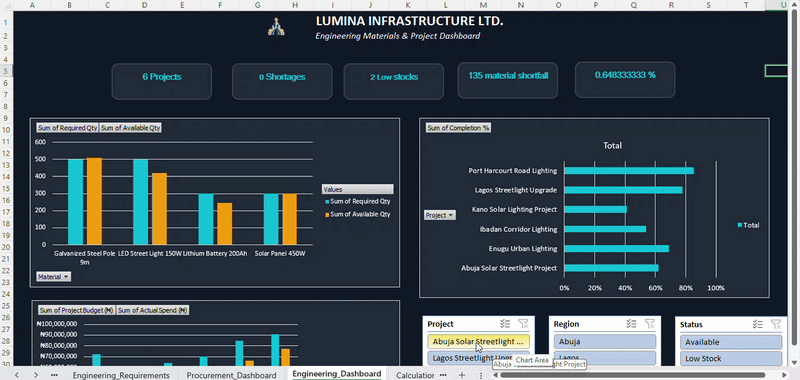
Task: Select the Region slicer header label
Action: coord(566,324)
